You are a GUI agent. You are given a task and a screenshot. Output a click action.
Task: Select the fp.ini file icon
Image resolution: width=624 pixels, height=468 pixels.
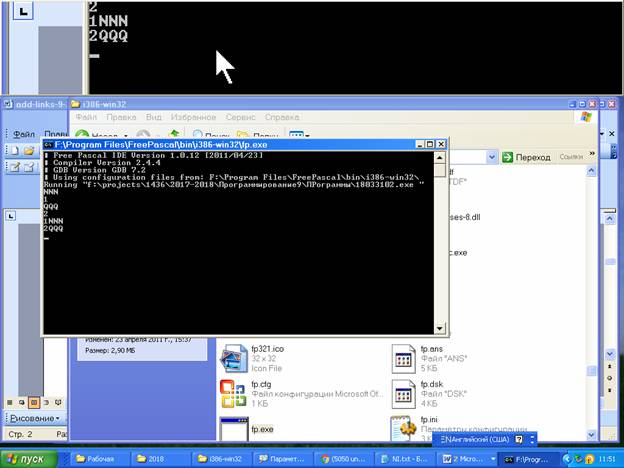pos(403,428)
